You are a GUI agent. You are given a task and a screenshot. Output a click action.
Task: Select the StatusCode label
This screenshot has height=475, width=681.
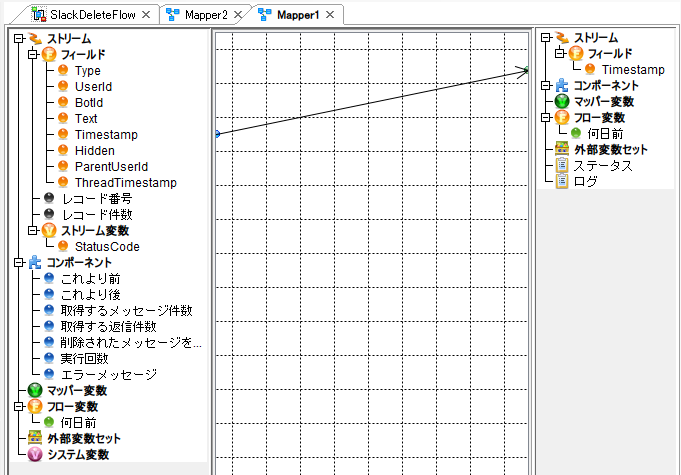pos(107,247)
